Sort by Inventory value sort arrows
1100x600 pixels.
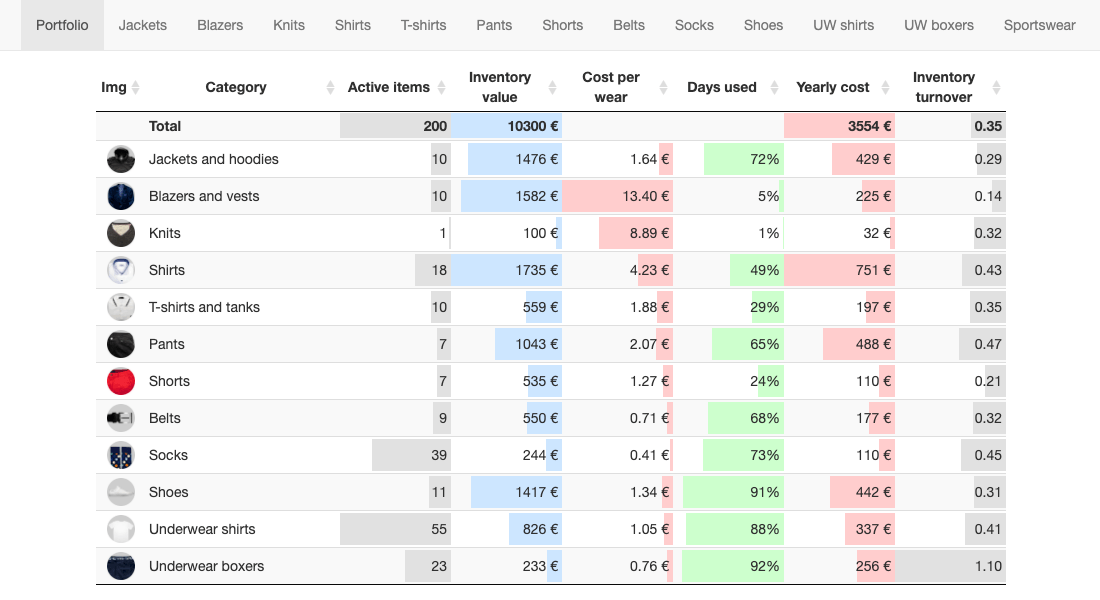(552, 88)
